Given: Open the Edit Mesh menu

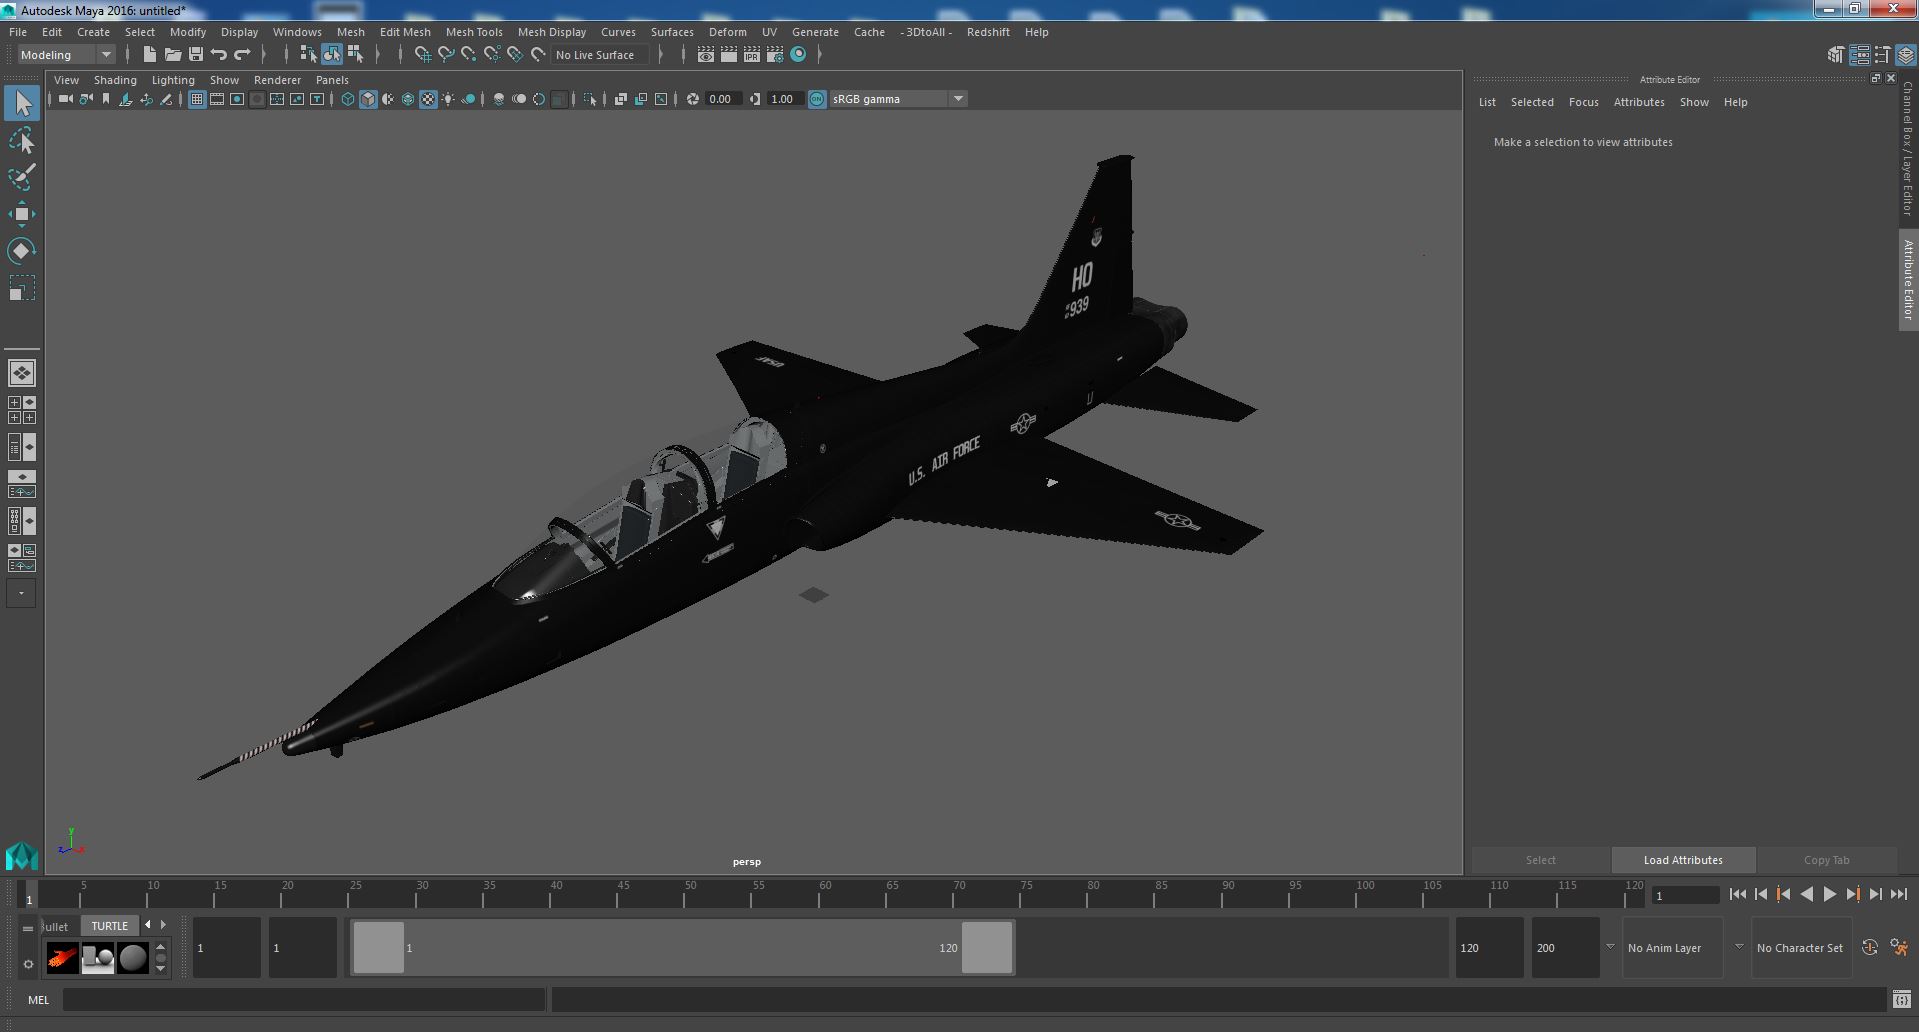Looking at the screenshot, I should (405, 32).
